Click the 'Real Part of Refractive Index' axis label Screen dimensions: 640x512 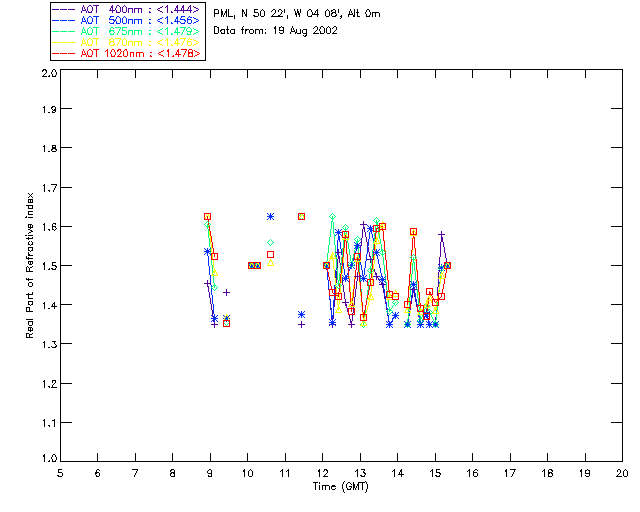pos(31,264)
